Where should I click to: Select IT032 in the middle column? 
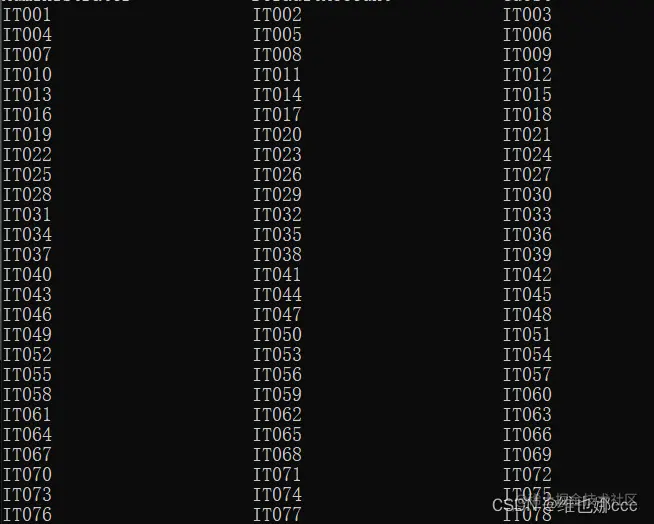(x=277, y=215)
